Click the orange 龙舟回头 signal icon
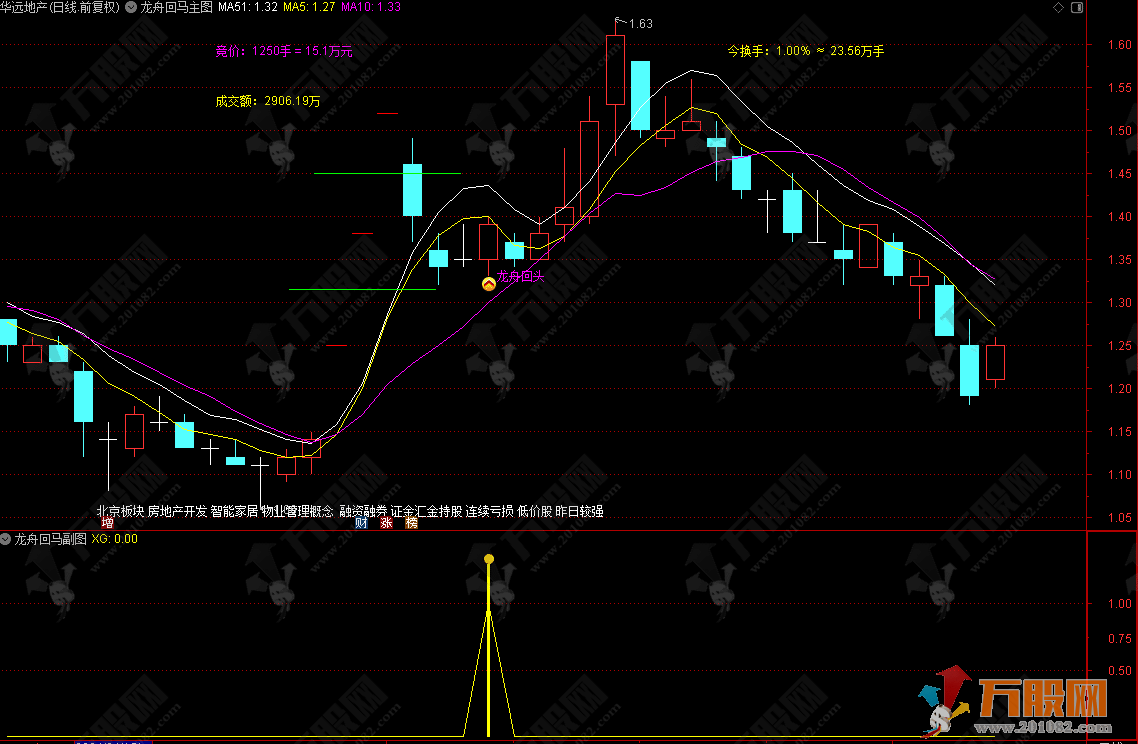 [489, 284]
